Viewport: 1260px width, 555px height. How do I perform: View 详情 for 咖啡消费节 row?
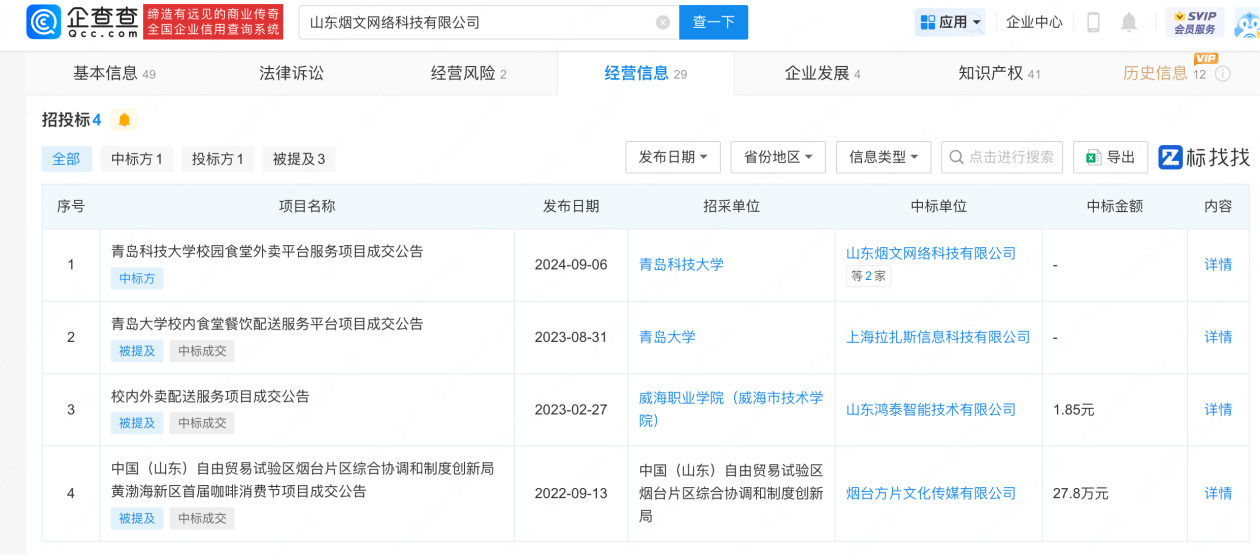(1218, 493)
